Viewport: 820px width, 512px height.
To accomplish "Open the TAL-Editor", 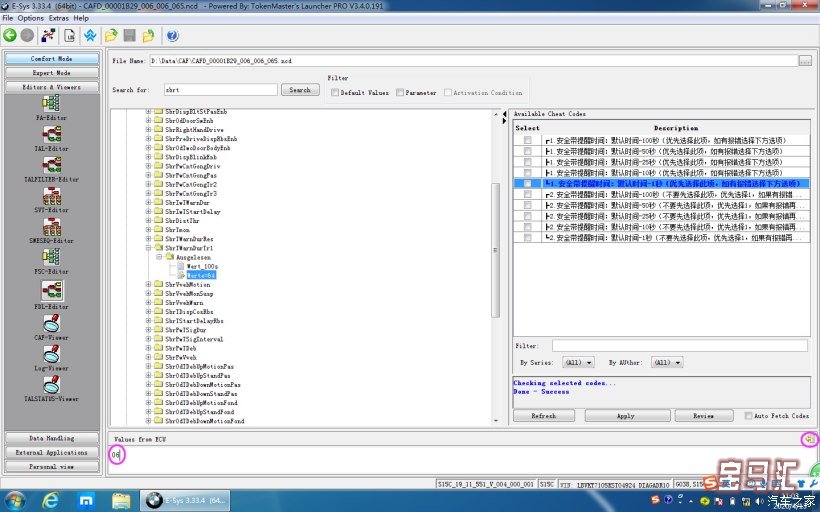I will coord(51,139).
